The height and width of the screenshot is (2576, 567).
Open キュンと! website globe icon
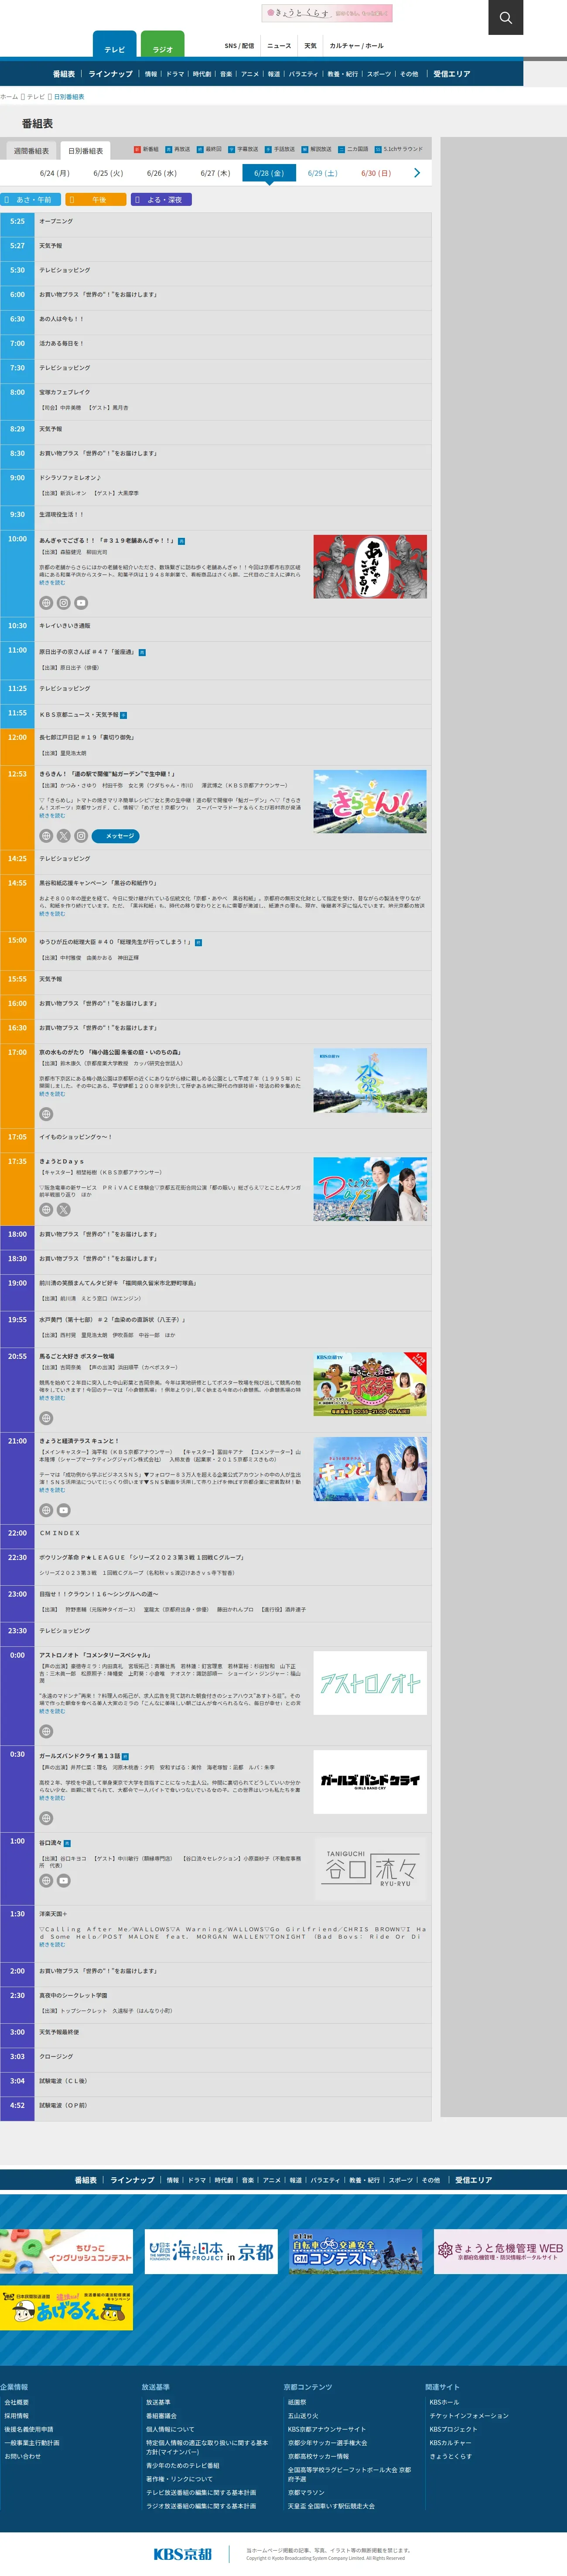tap(46, 1510)
